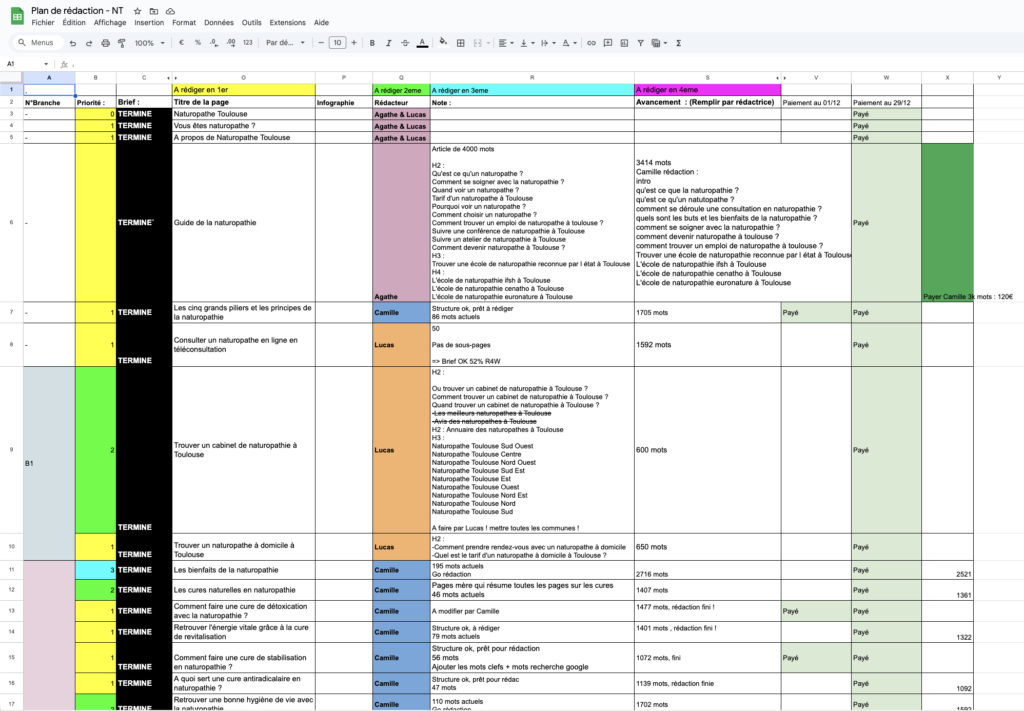1024x711 pixels.
Task: Toggle strikethrough formatting
Action: click(403, 43)
